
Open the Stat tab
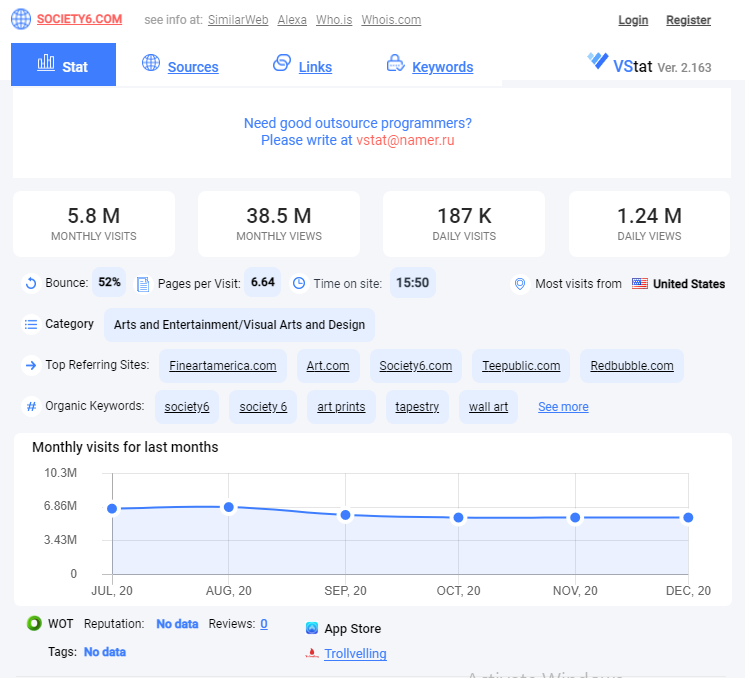coord(63,65)
